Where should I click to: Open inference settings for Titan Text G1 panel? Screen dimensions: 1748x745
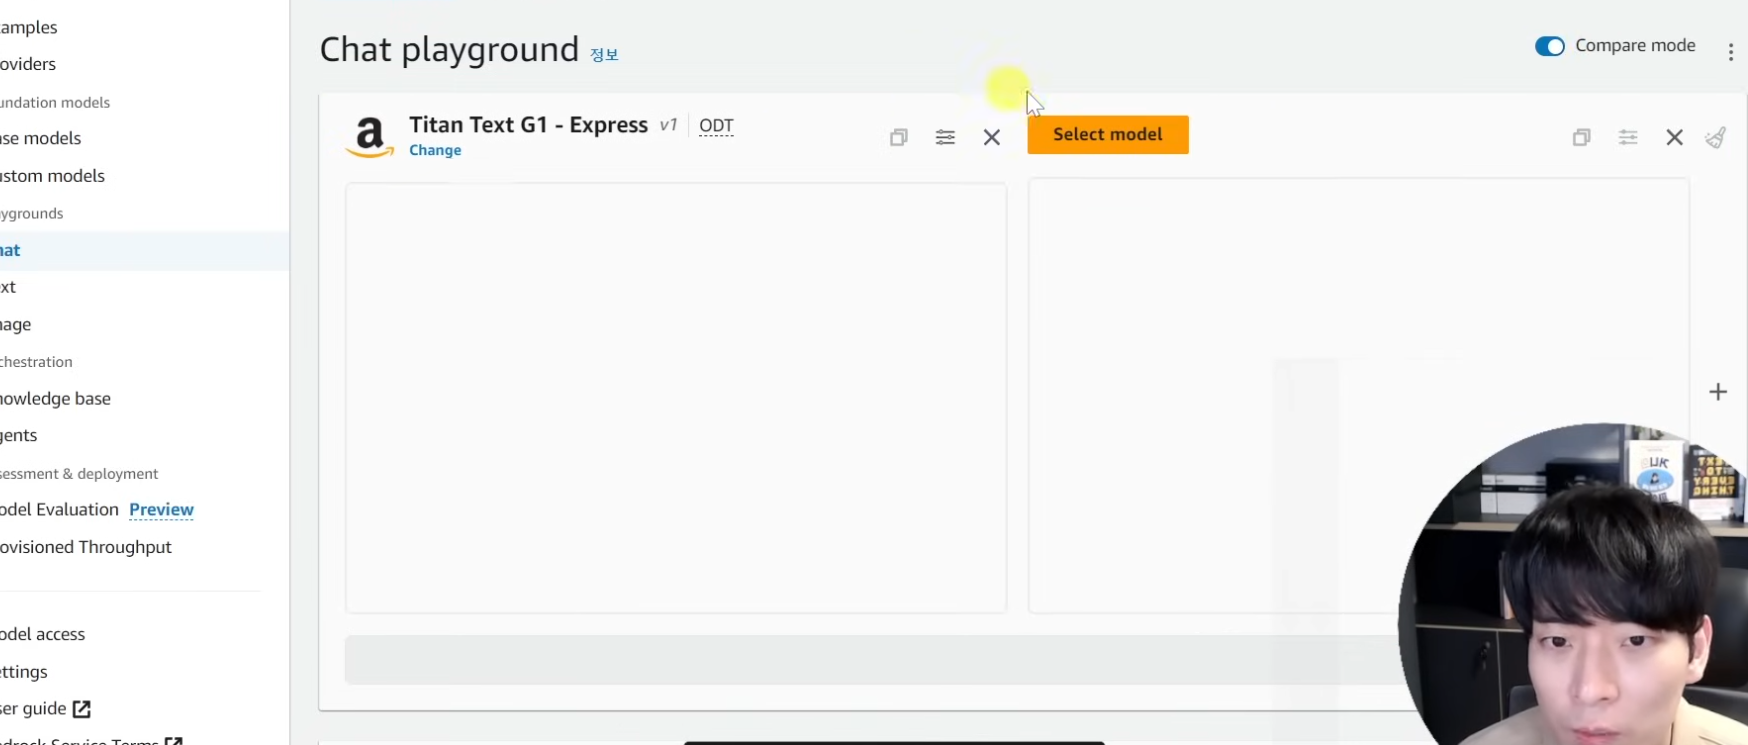pyautogui.click(x=945, y=137)
